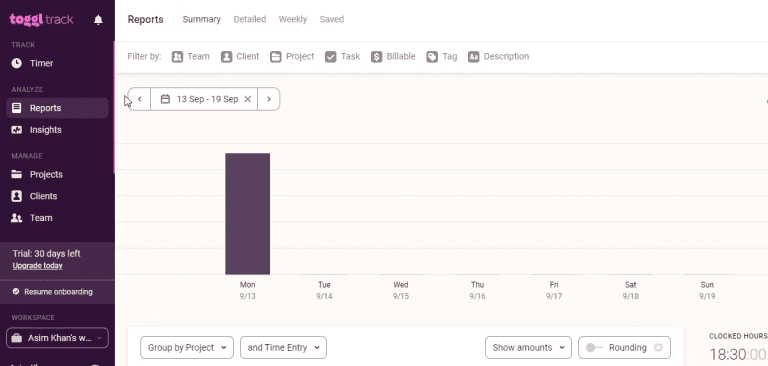This screenshot has width=768, height=366.
Task: Open the Rounding settings gear
Action: tap(658, 347)
